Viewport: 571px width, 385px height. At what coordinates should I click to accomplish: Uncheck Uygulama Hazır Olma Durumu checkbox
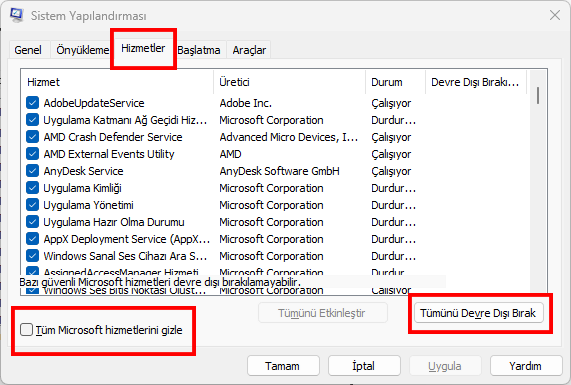[x=32, y=222]
